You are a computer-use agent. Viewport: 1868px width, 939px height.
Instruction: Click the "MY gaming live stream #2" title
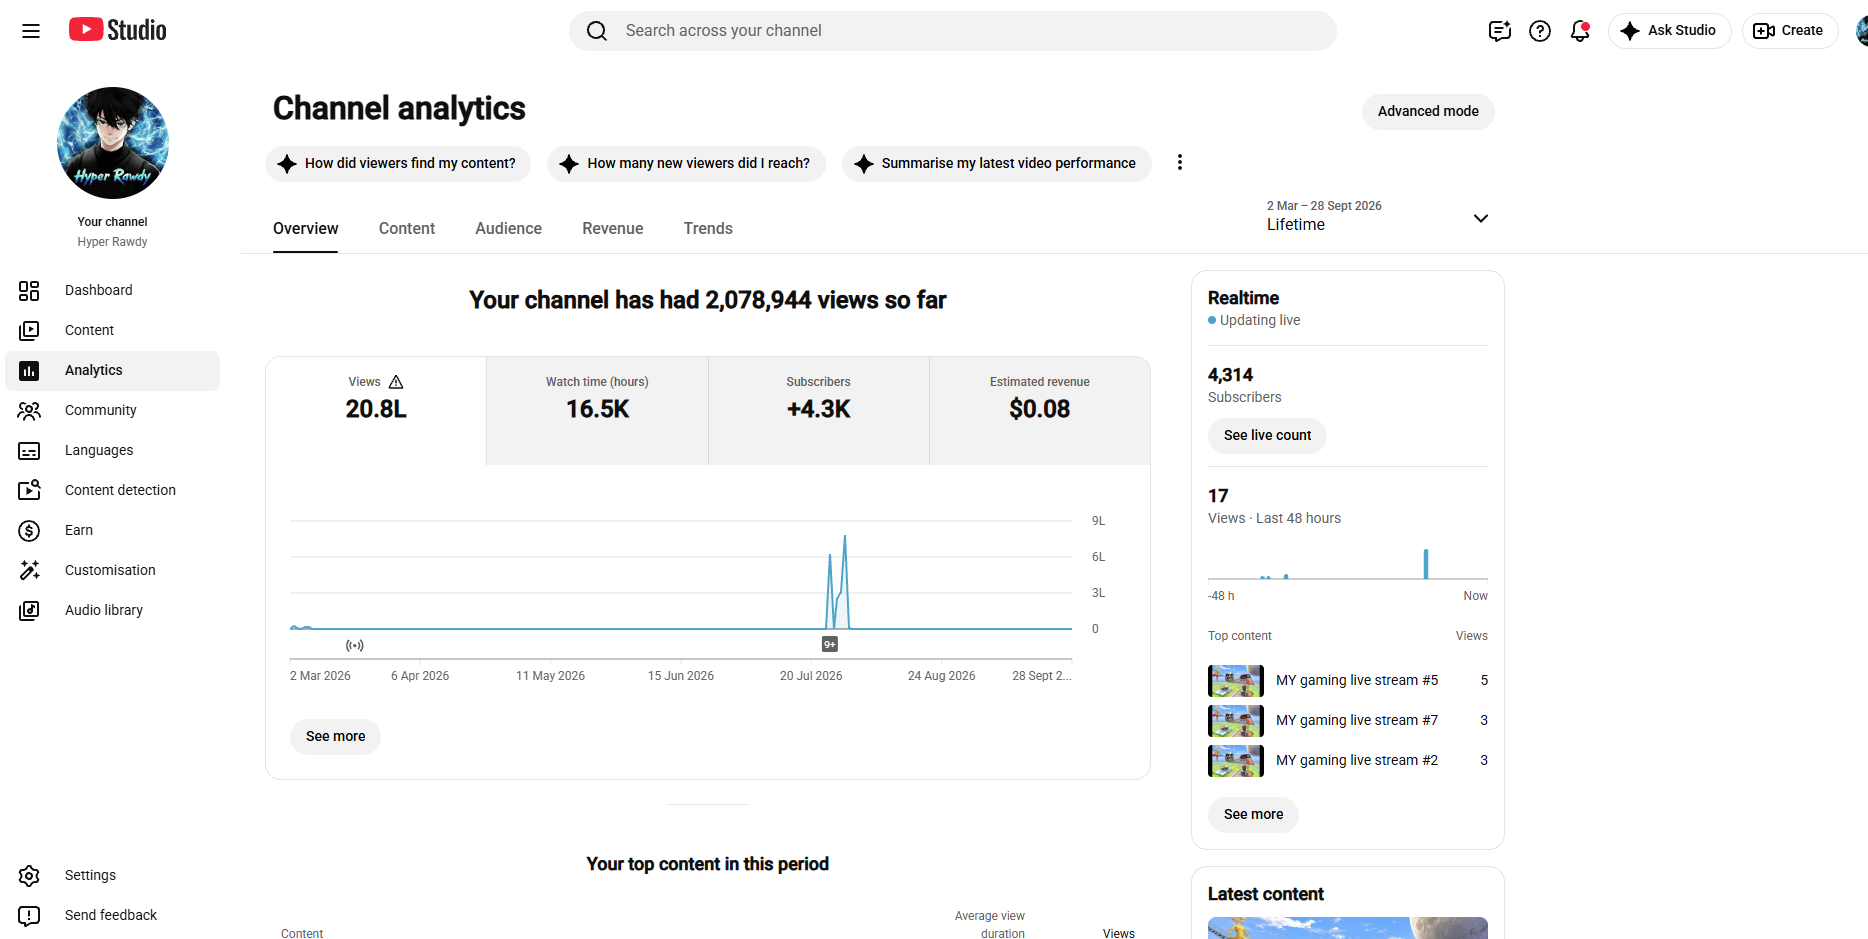pos(1357,760)
